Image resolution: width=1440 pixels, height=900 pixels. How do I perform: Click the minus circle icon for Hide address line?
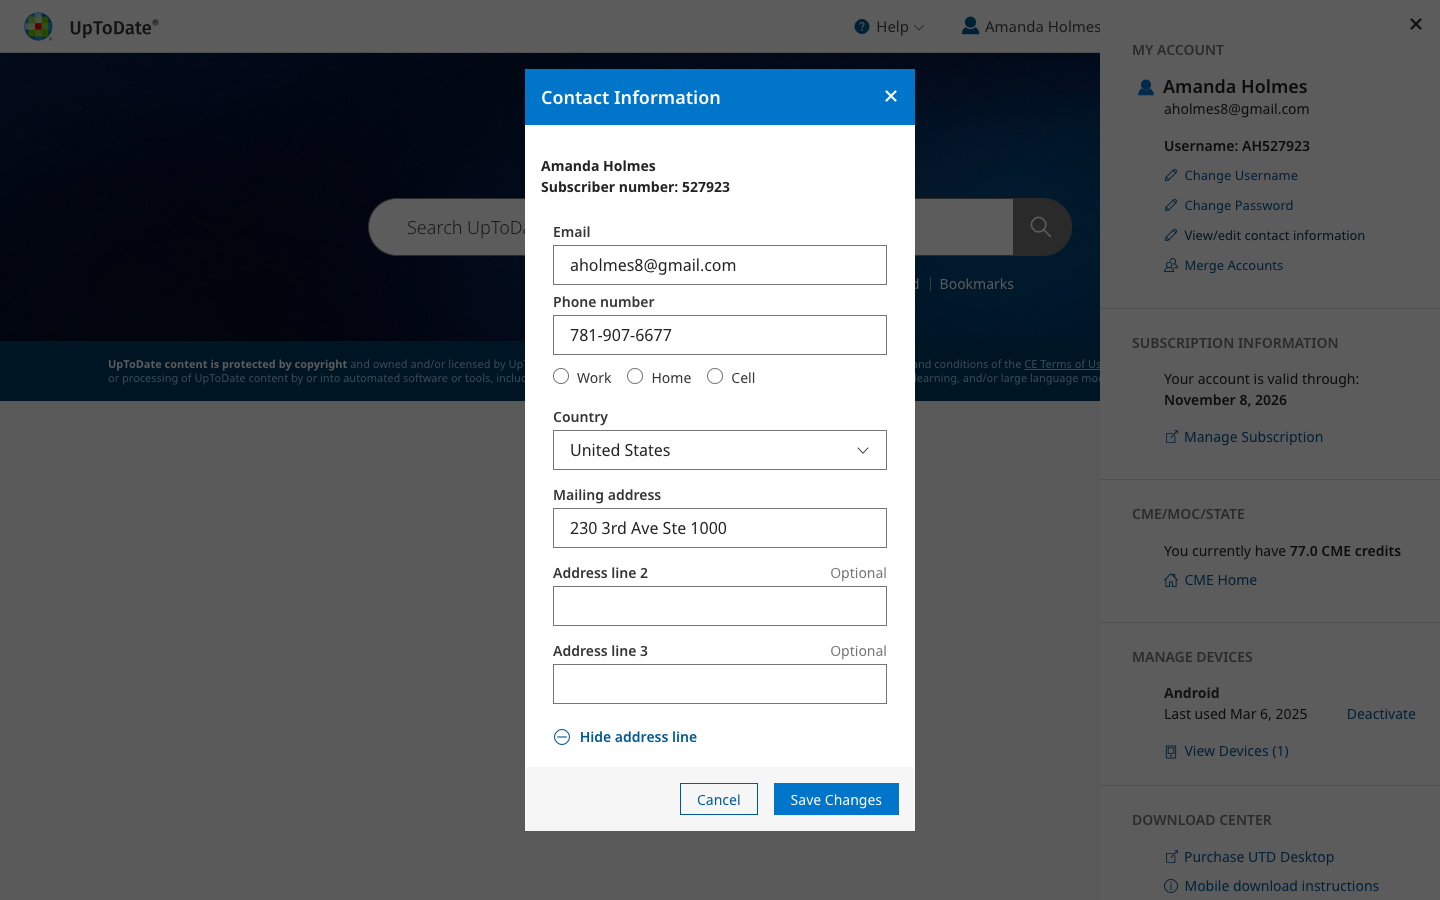coord(562,737)
